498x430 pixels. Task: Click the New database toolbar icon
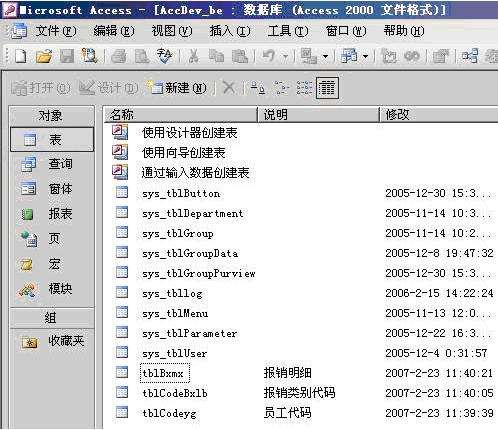(21, 56)
